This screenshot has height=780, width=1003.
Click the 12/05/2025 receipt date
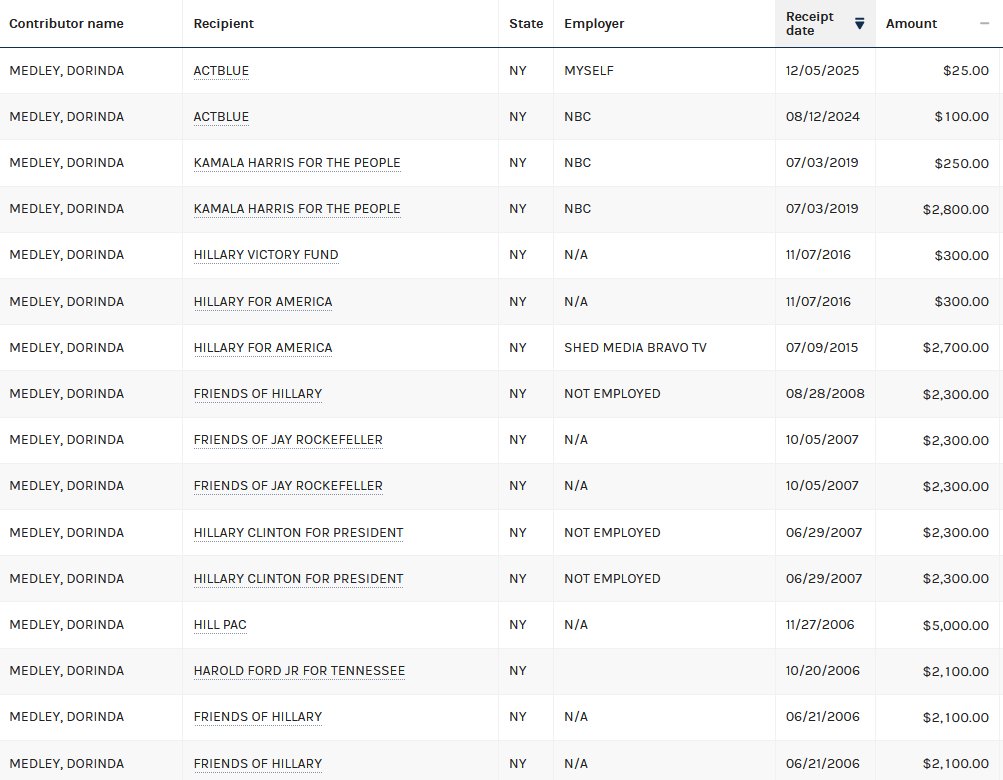822,71
